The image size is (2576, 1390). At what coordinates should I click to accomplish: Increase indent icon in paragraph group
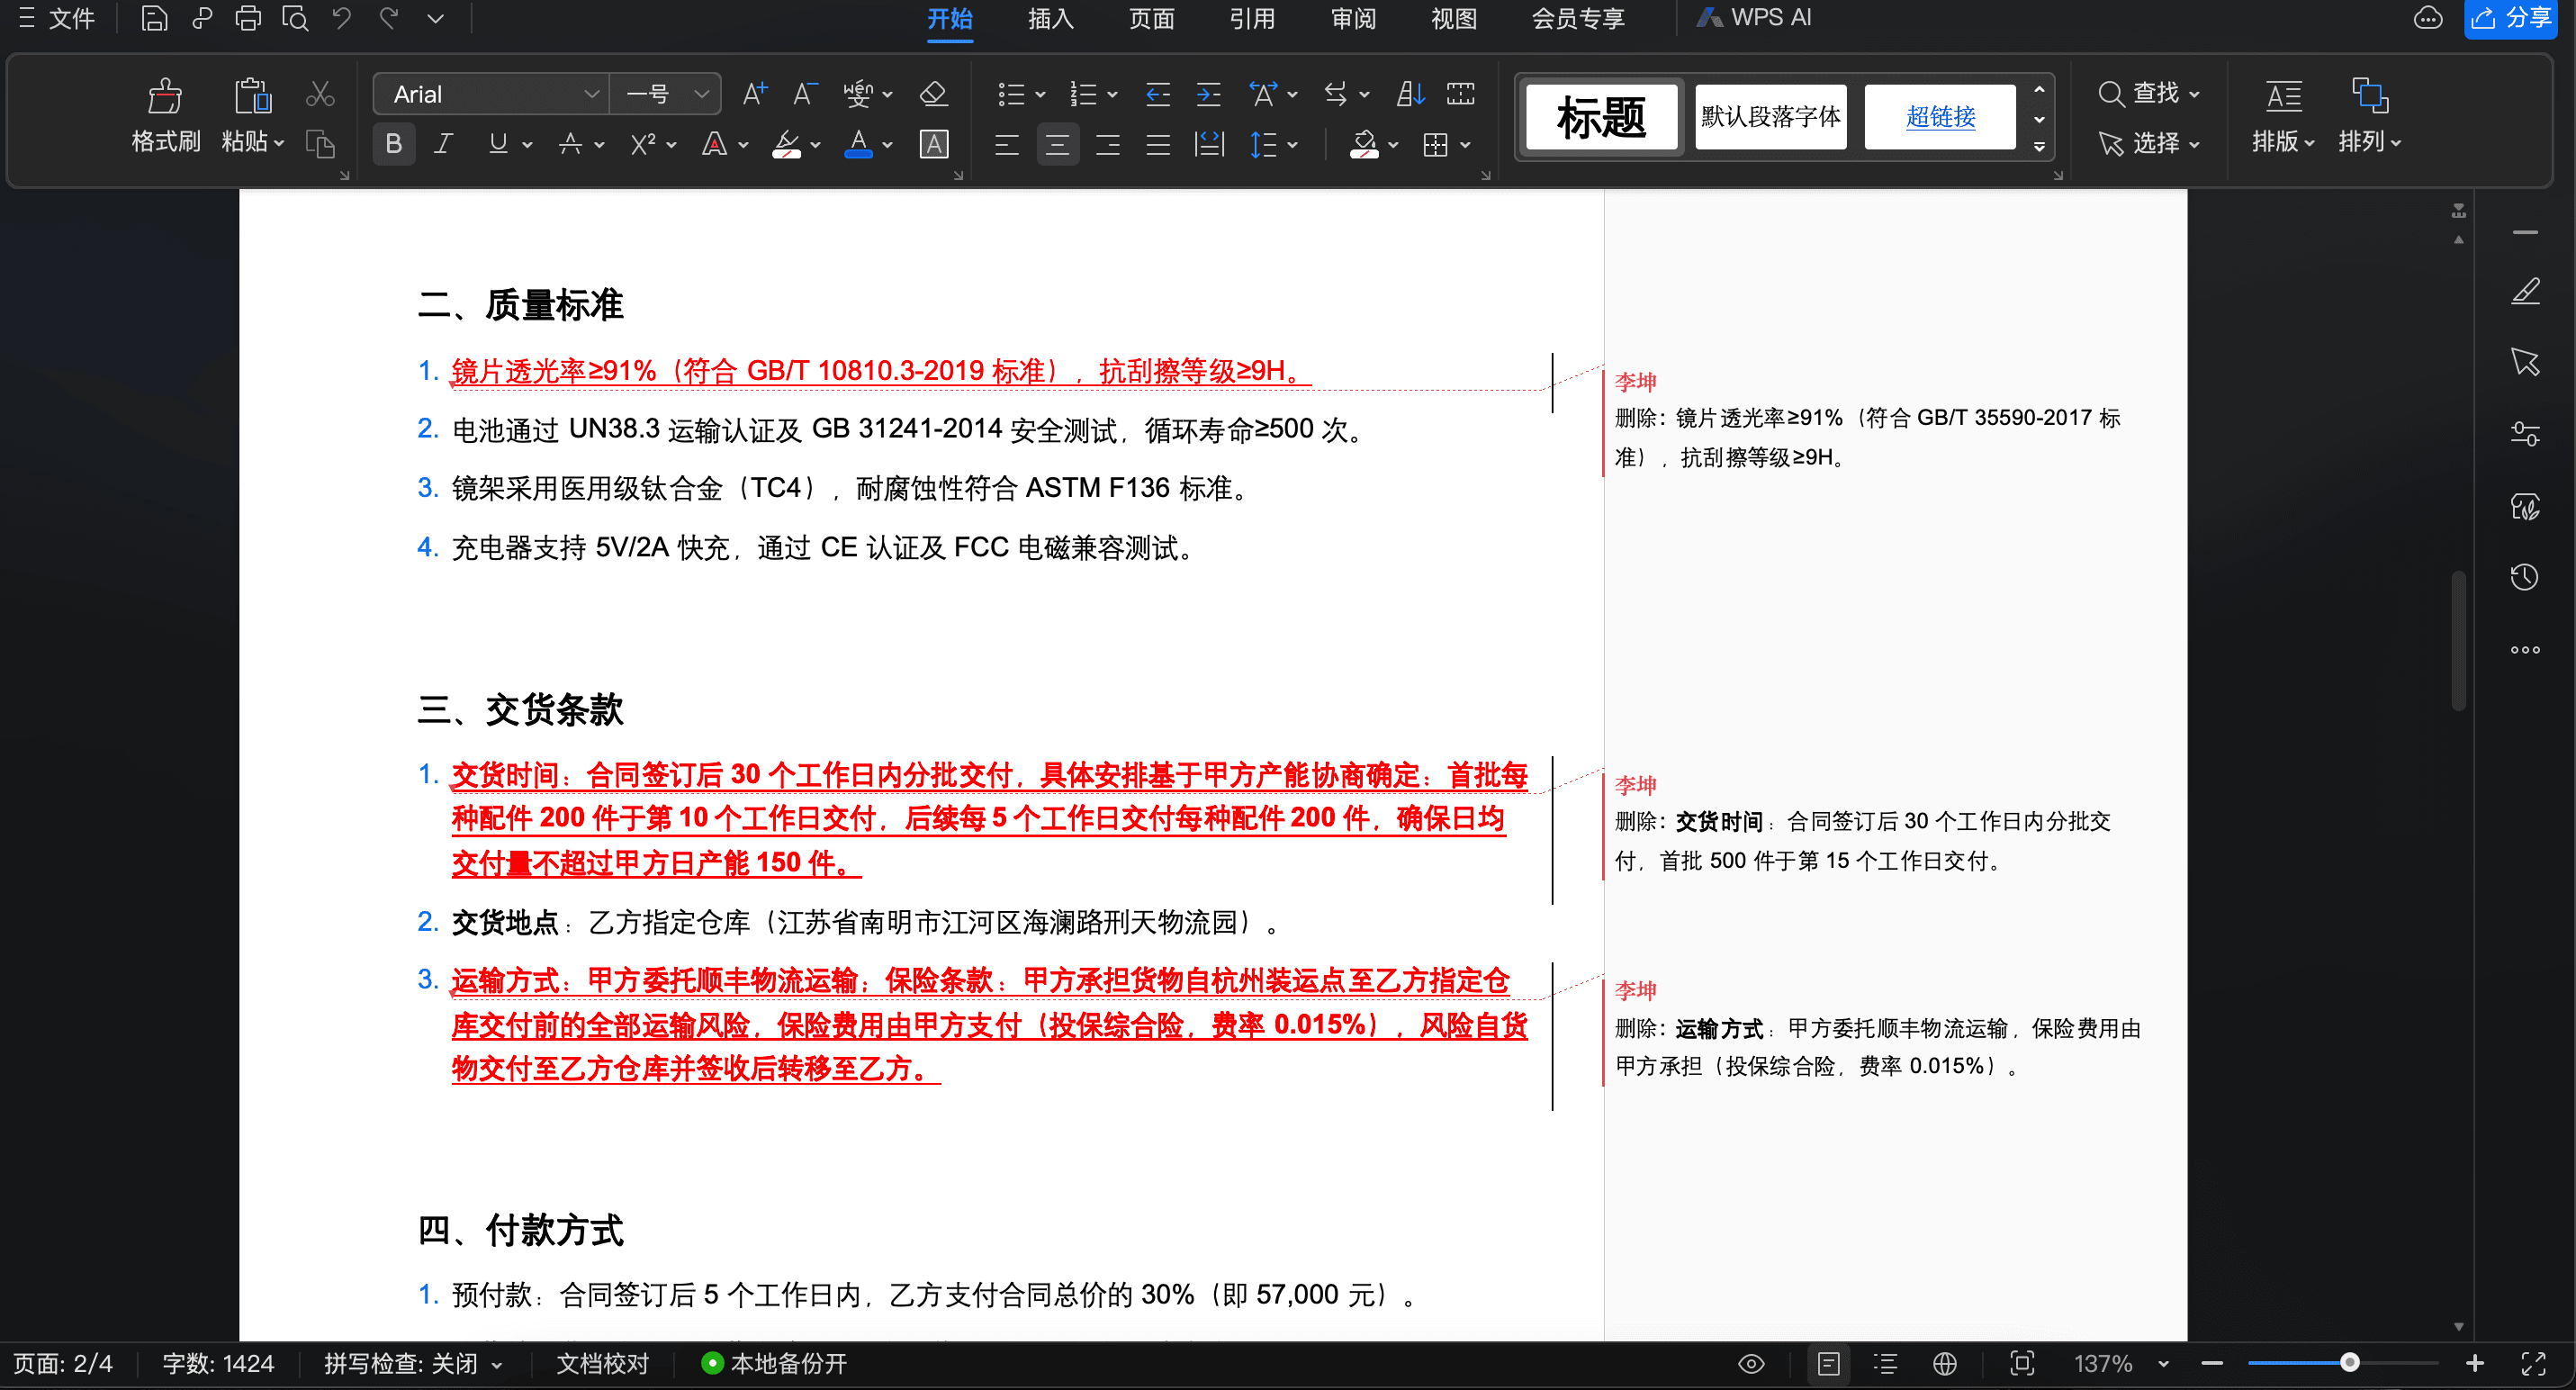click(1209, 94)
